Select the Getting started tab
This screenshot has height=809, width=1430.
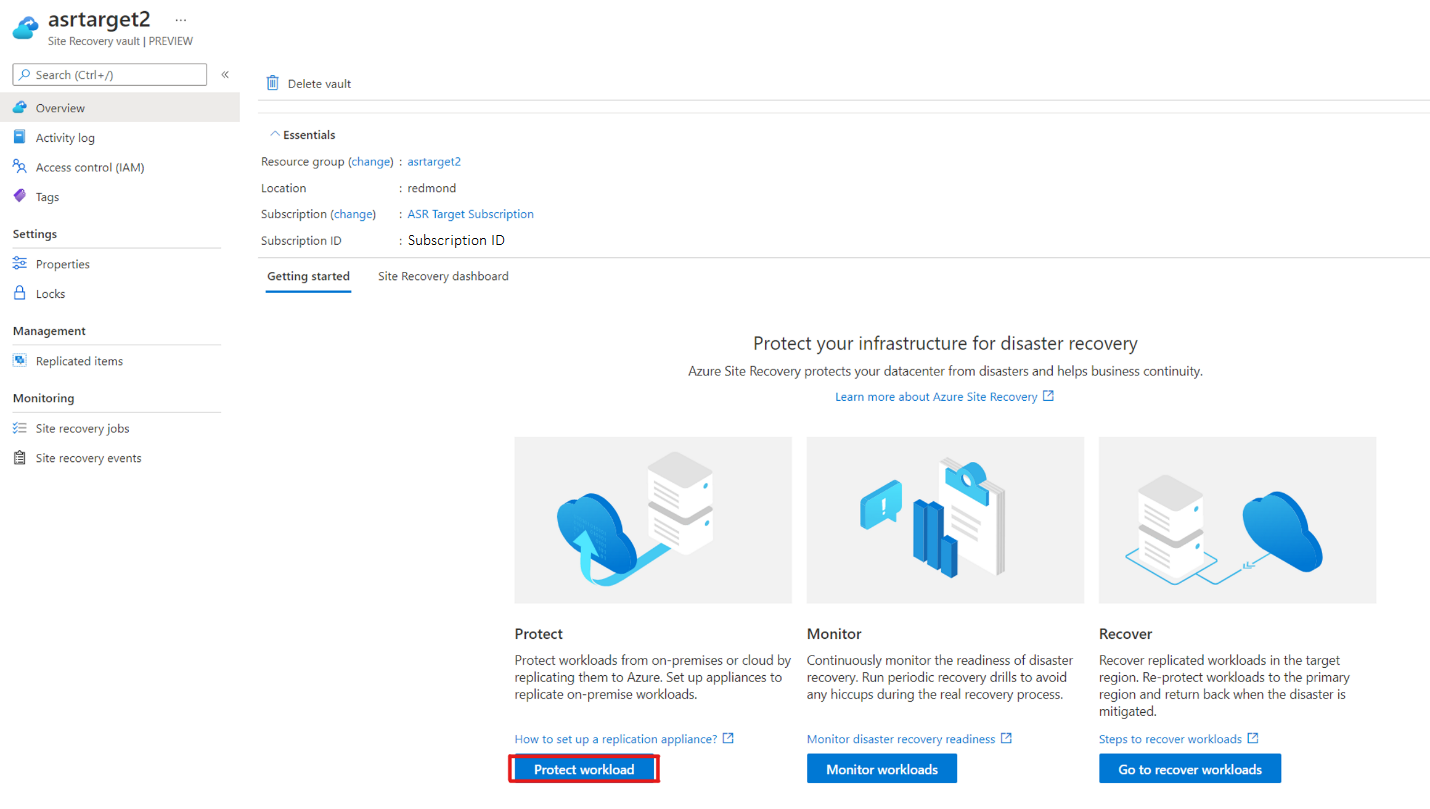308,276
